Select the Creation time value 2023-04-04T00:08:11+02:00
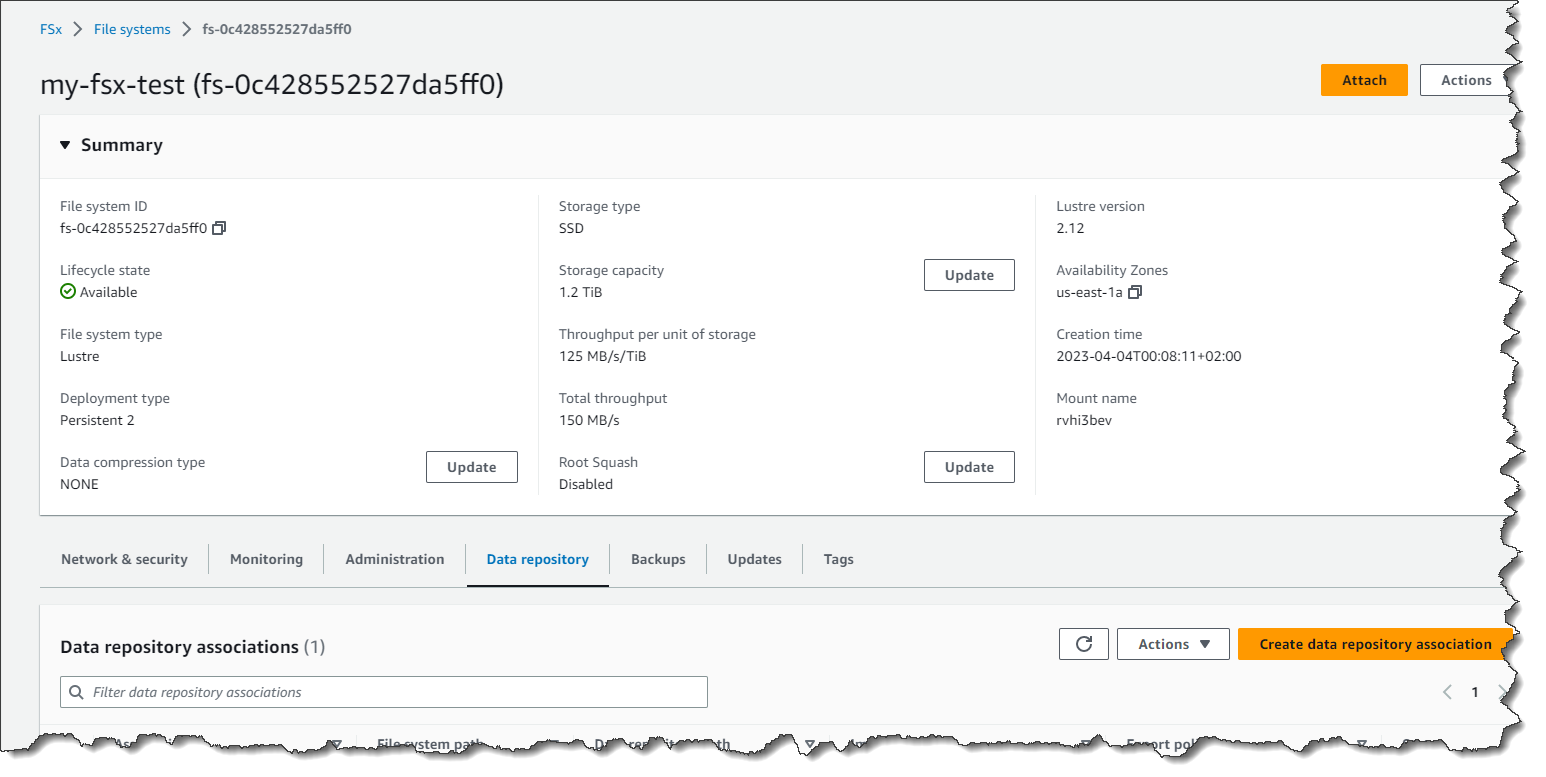This screenshot has height=777, width=1546. pyautogui.click(x=1149, y=356)
